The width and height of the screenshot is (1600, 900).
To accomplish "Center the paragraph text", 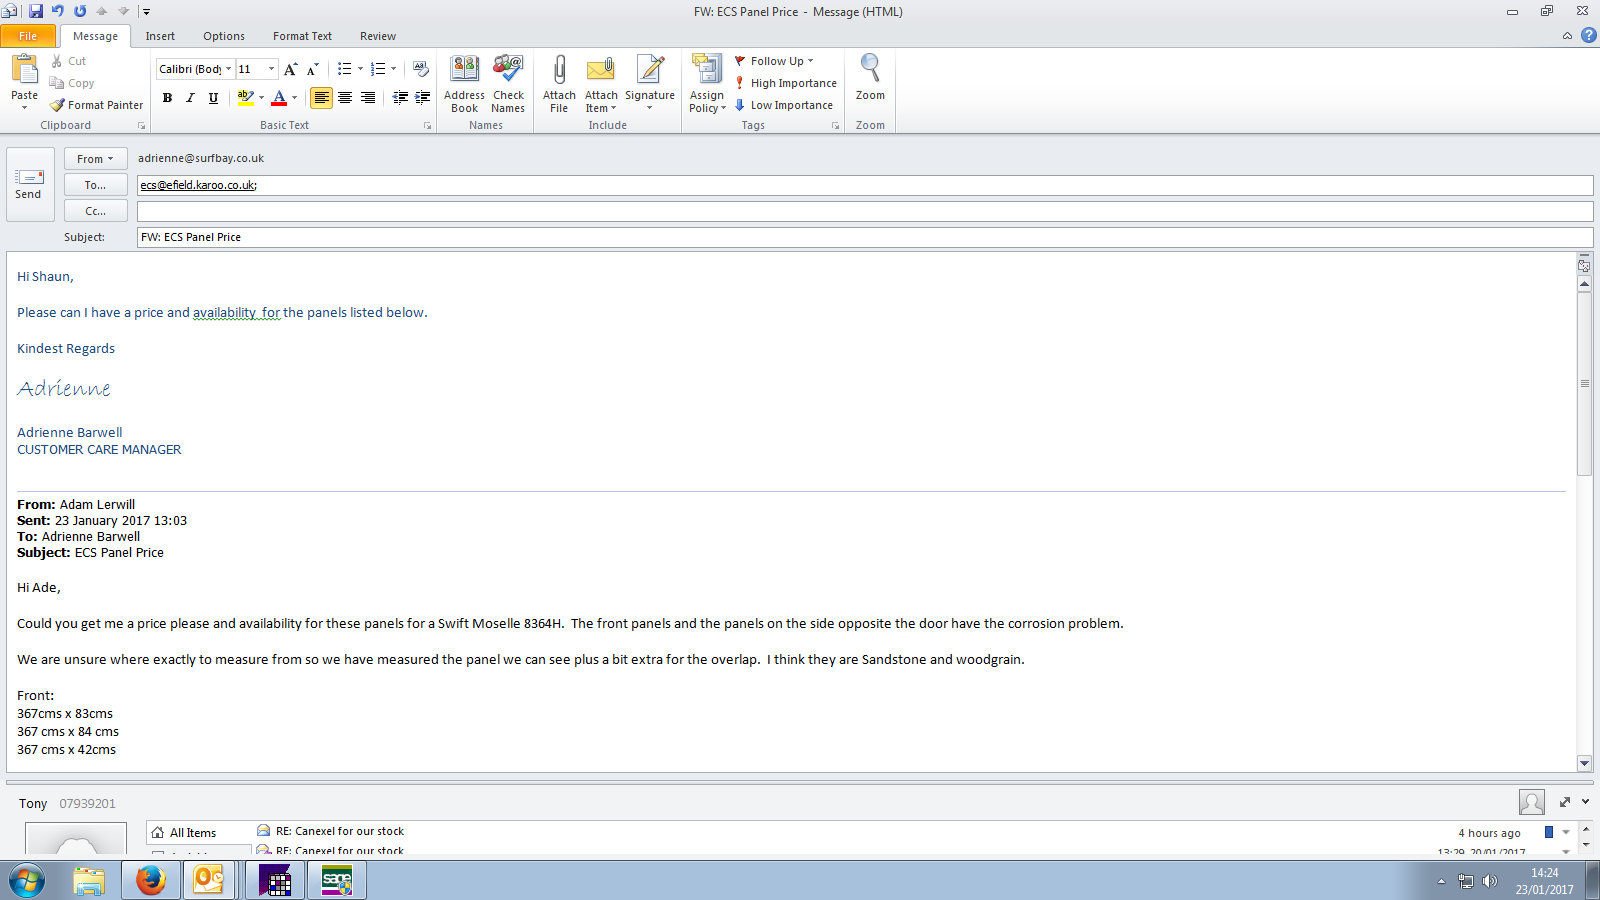I will (x=345, y=98).
